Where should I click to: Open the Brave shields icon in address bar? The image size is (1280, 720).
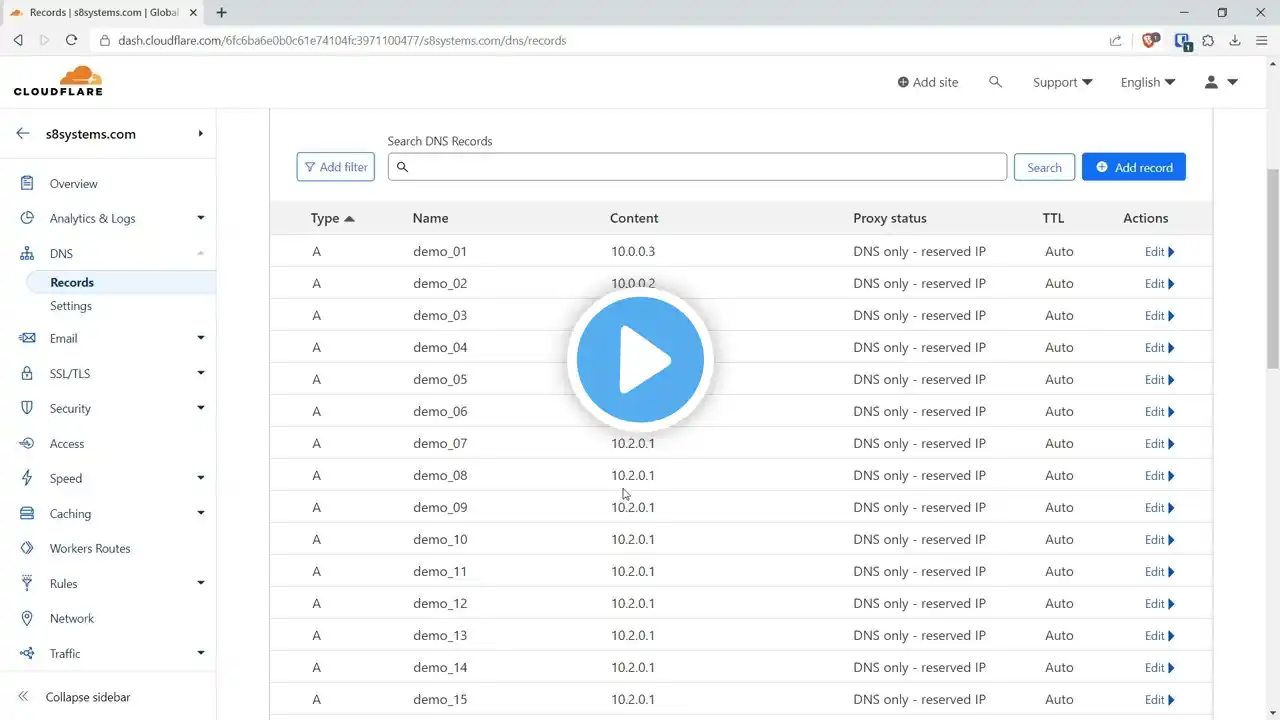[x=1151, y=40]
